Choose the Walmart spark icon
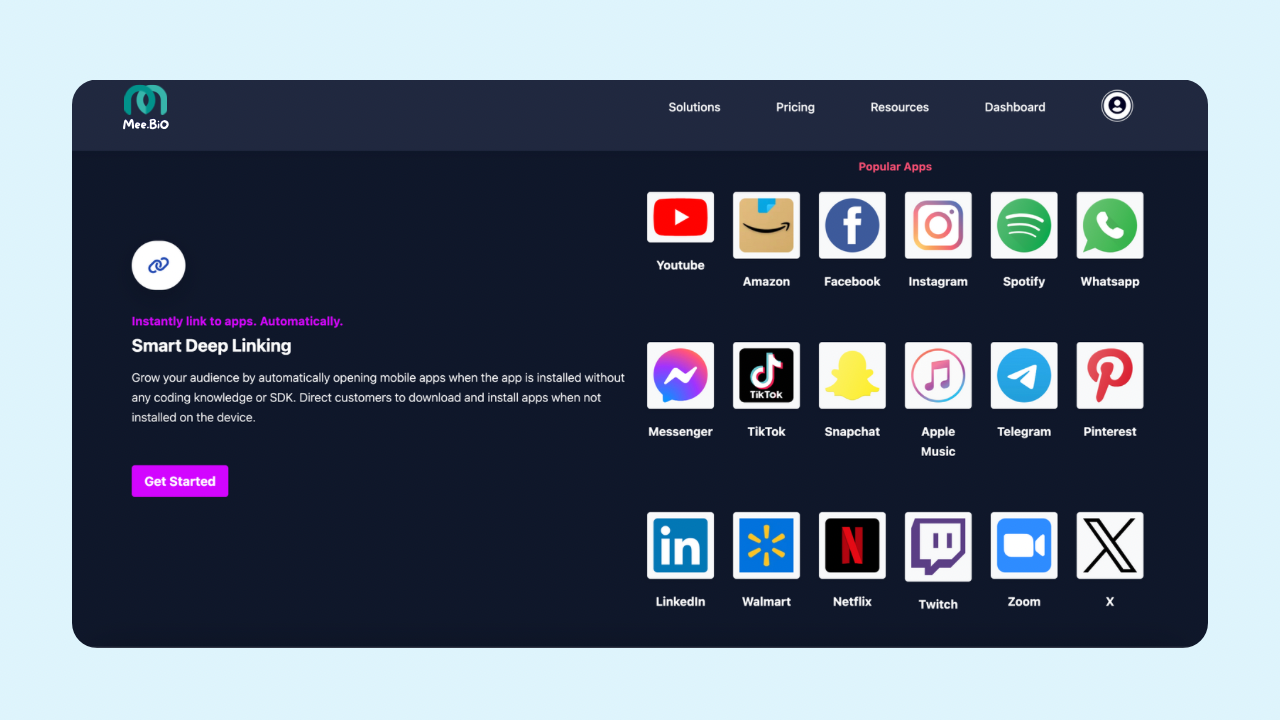The image size is (1280, 720). click(766, 545)
